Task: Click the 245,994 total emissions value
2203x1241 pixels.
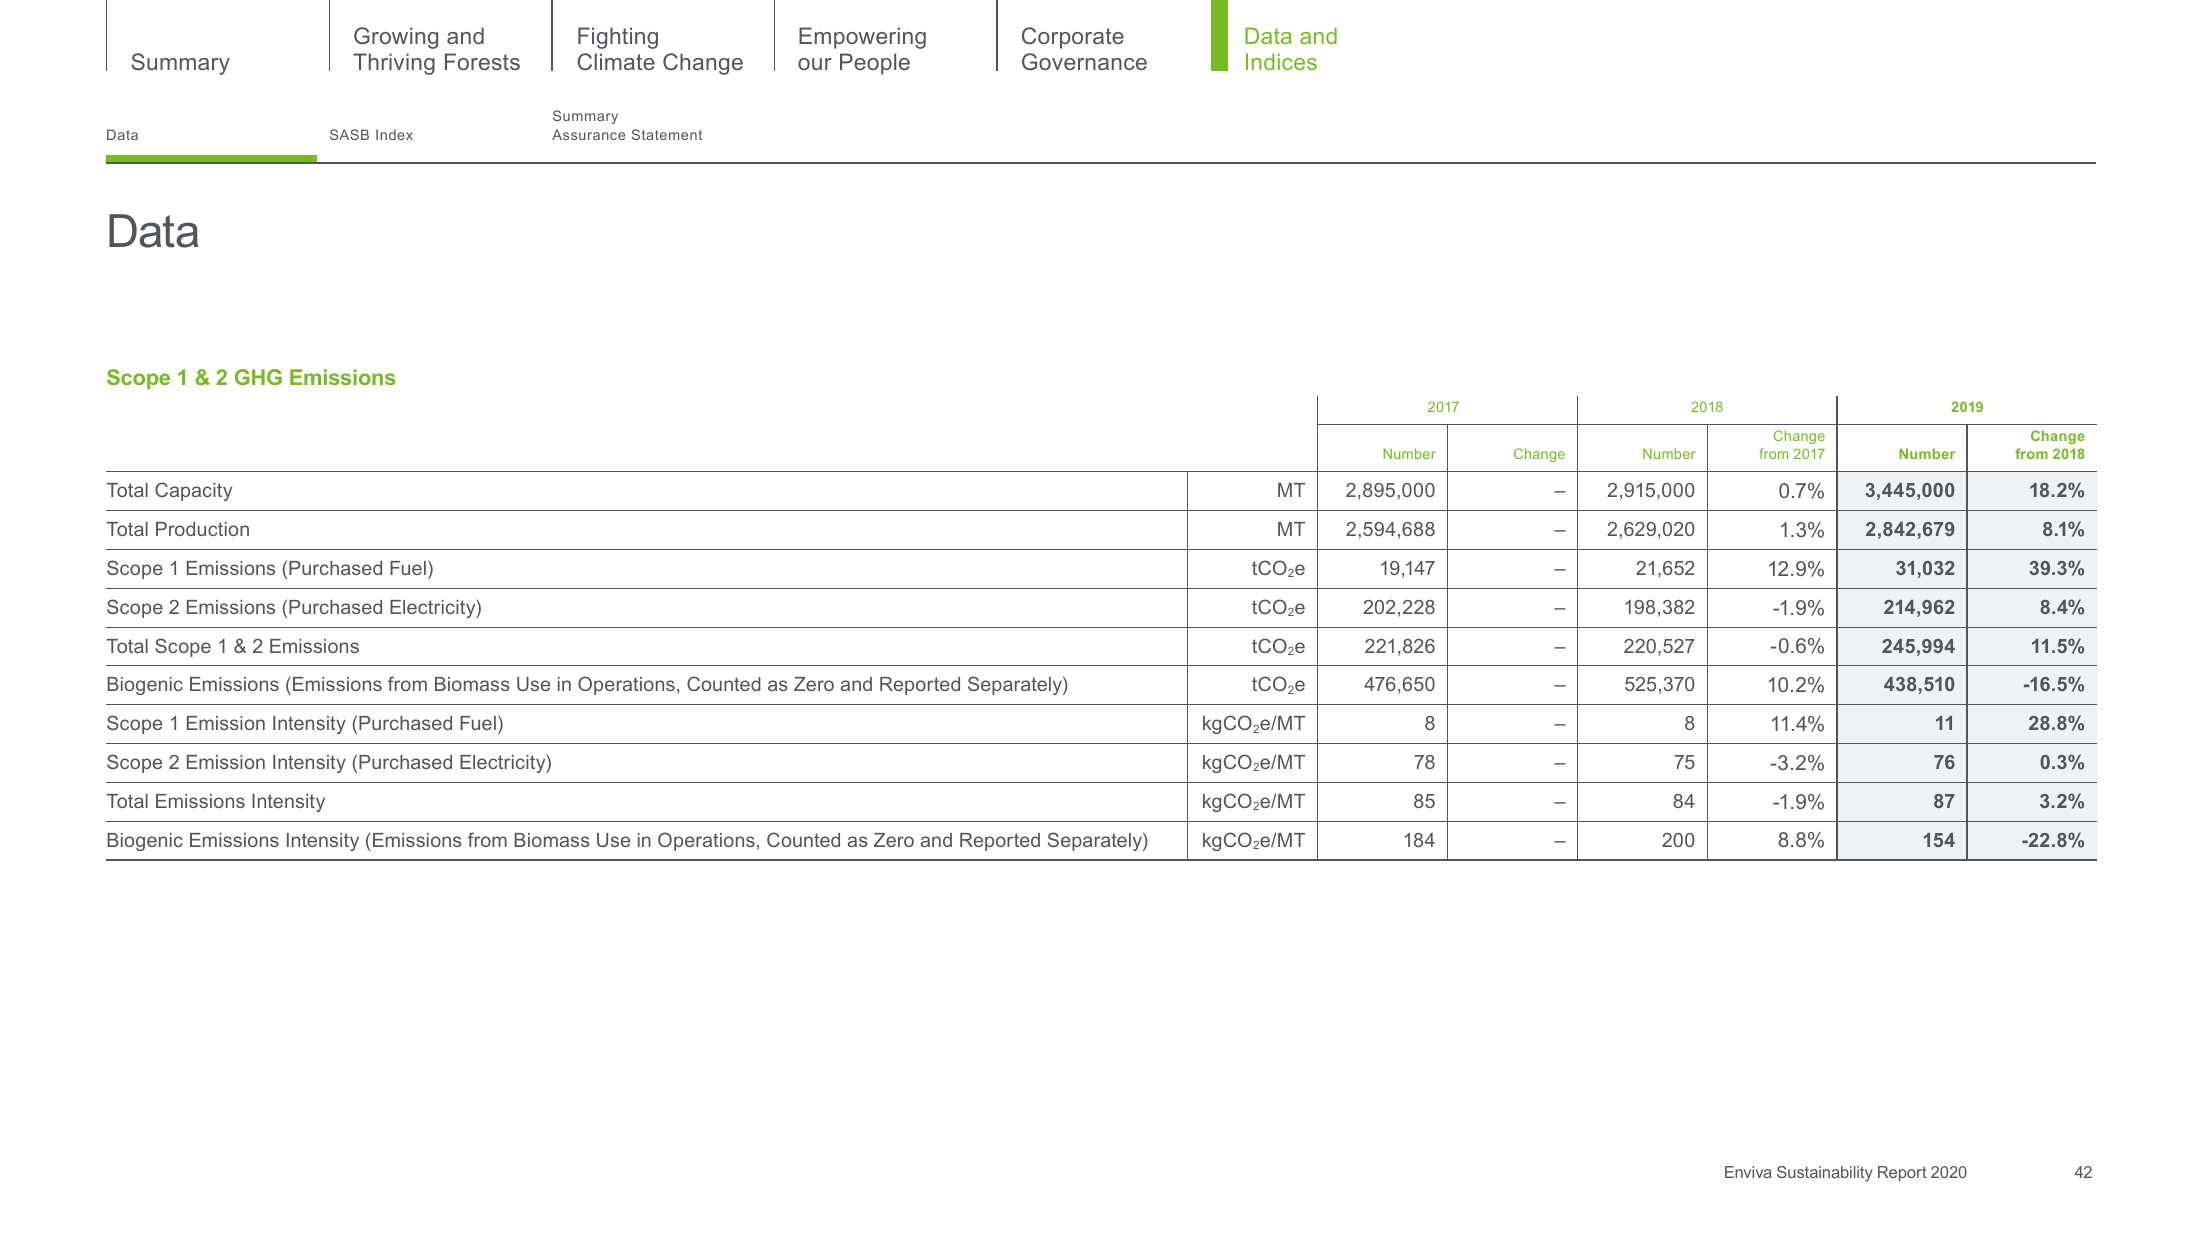Action: coord(1918,647)
